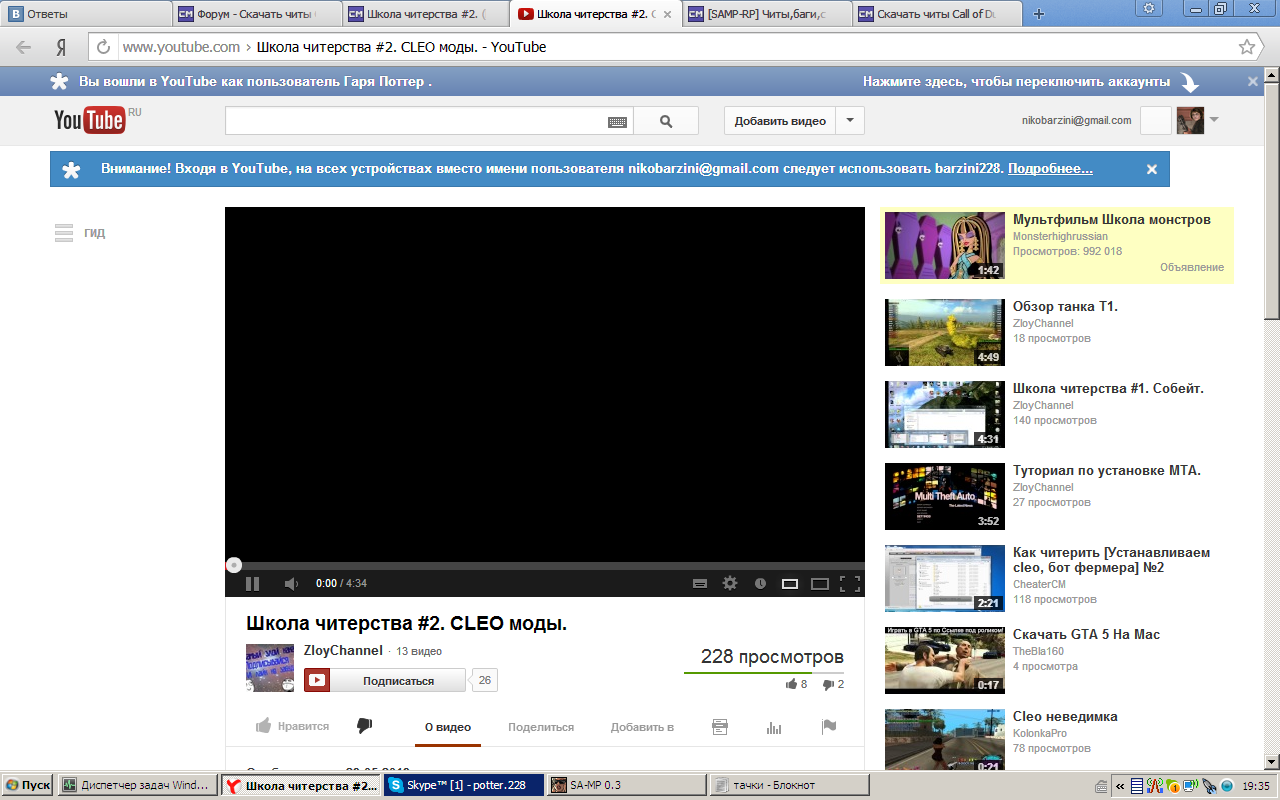This screenshot has width=1280, height=800.
Task: Expand the Добавить видео dropdown arrow
Action: [x=850, y=121]
